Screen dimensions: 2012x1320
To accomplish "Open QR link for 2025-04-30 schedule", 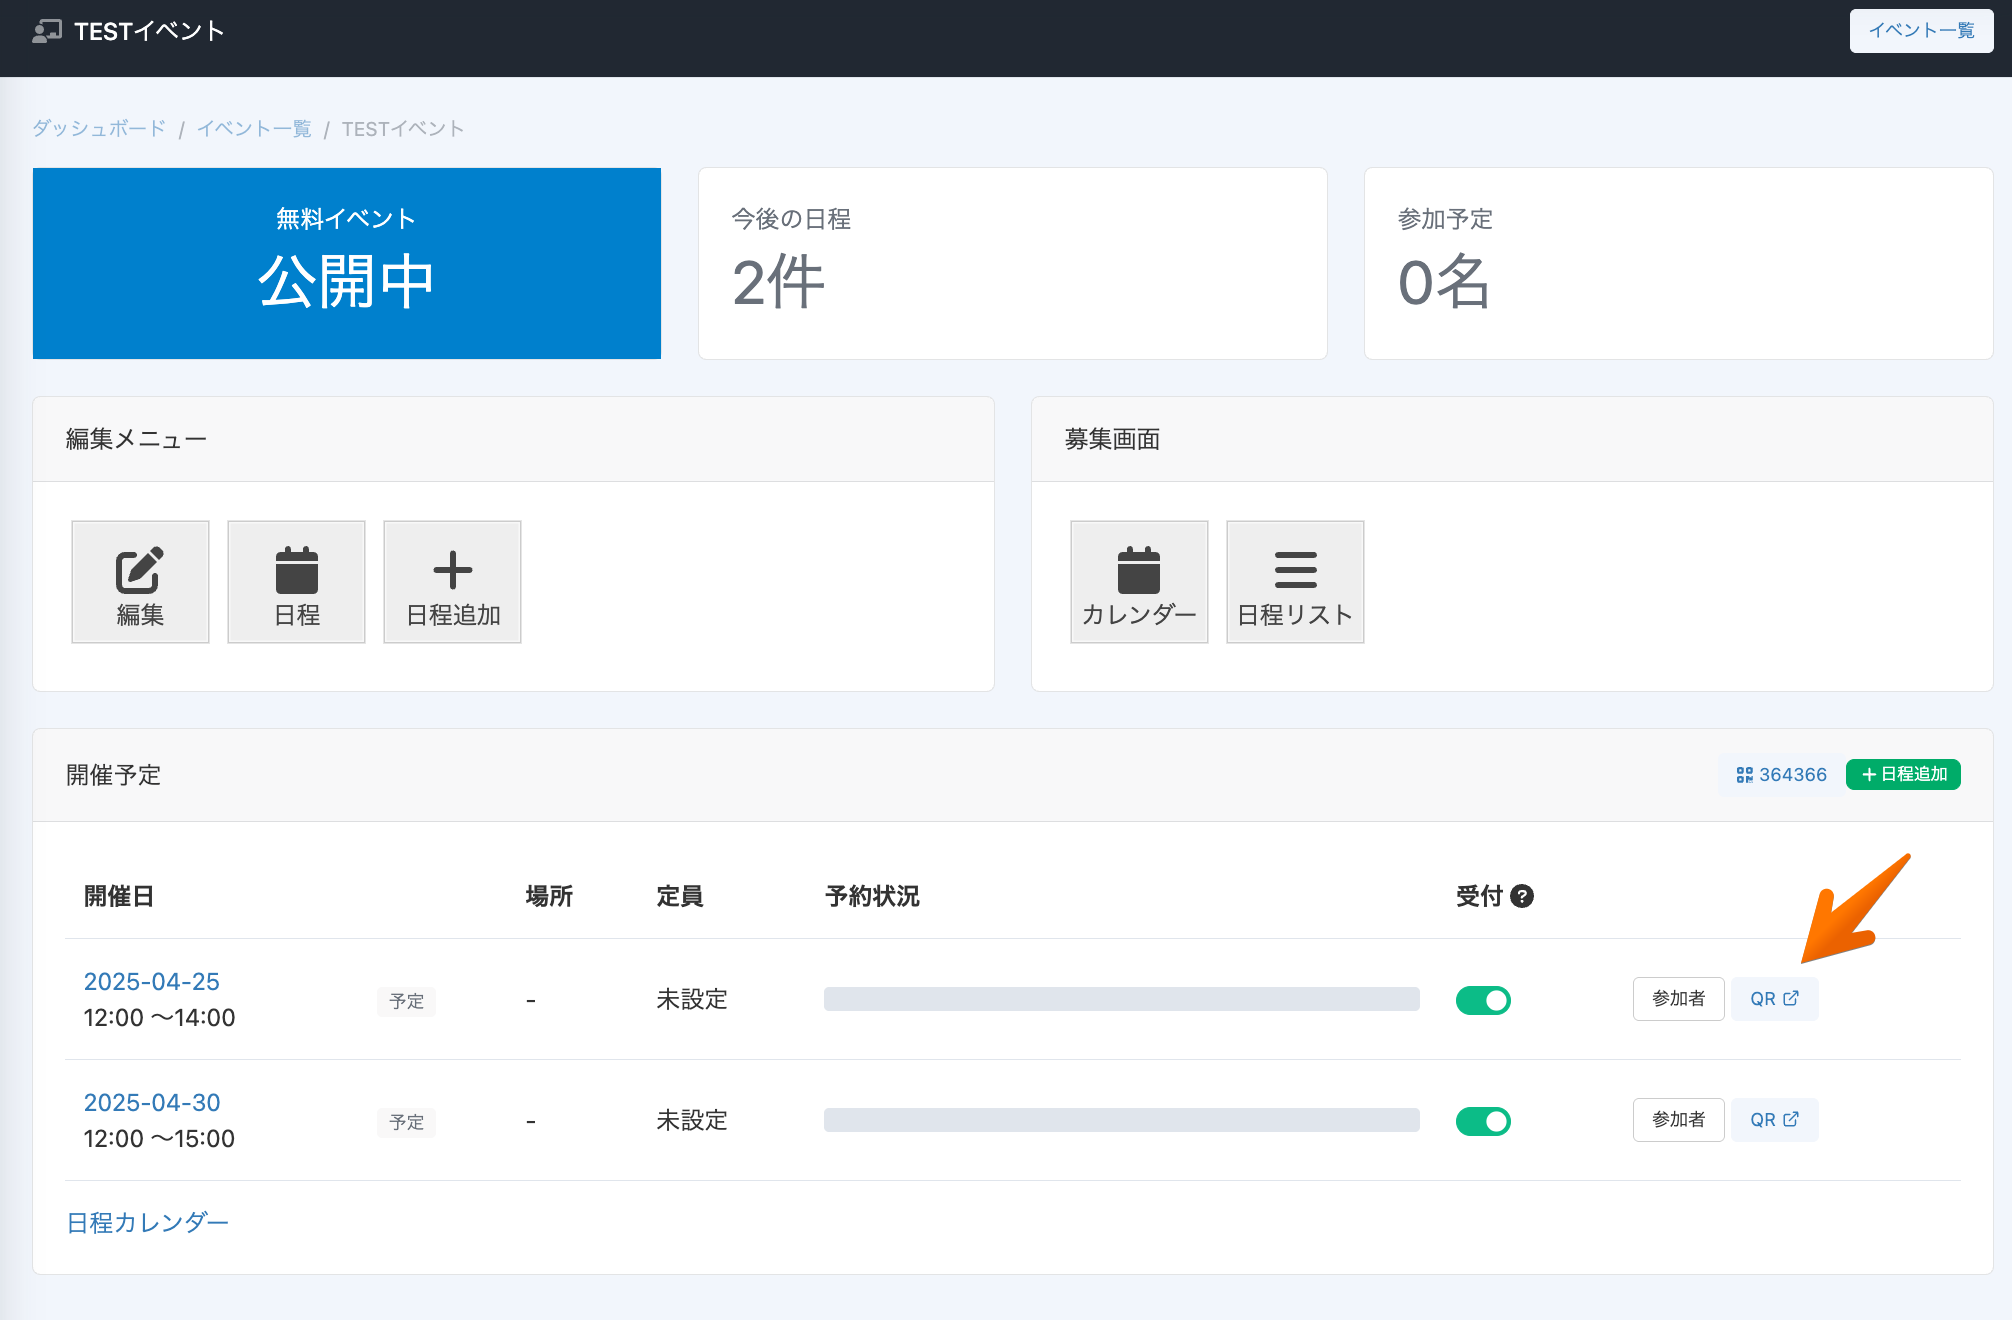I will pyautogui.click(x=1774, y=1120).
